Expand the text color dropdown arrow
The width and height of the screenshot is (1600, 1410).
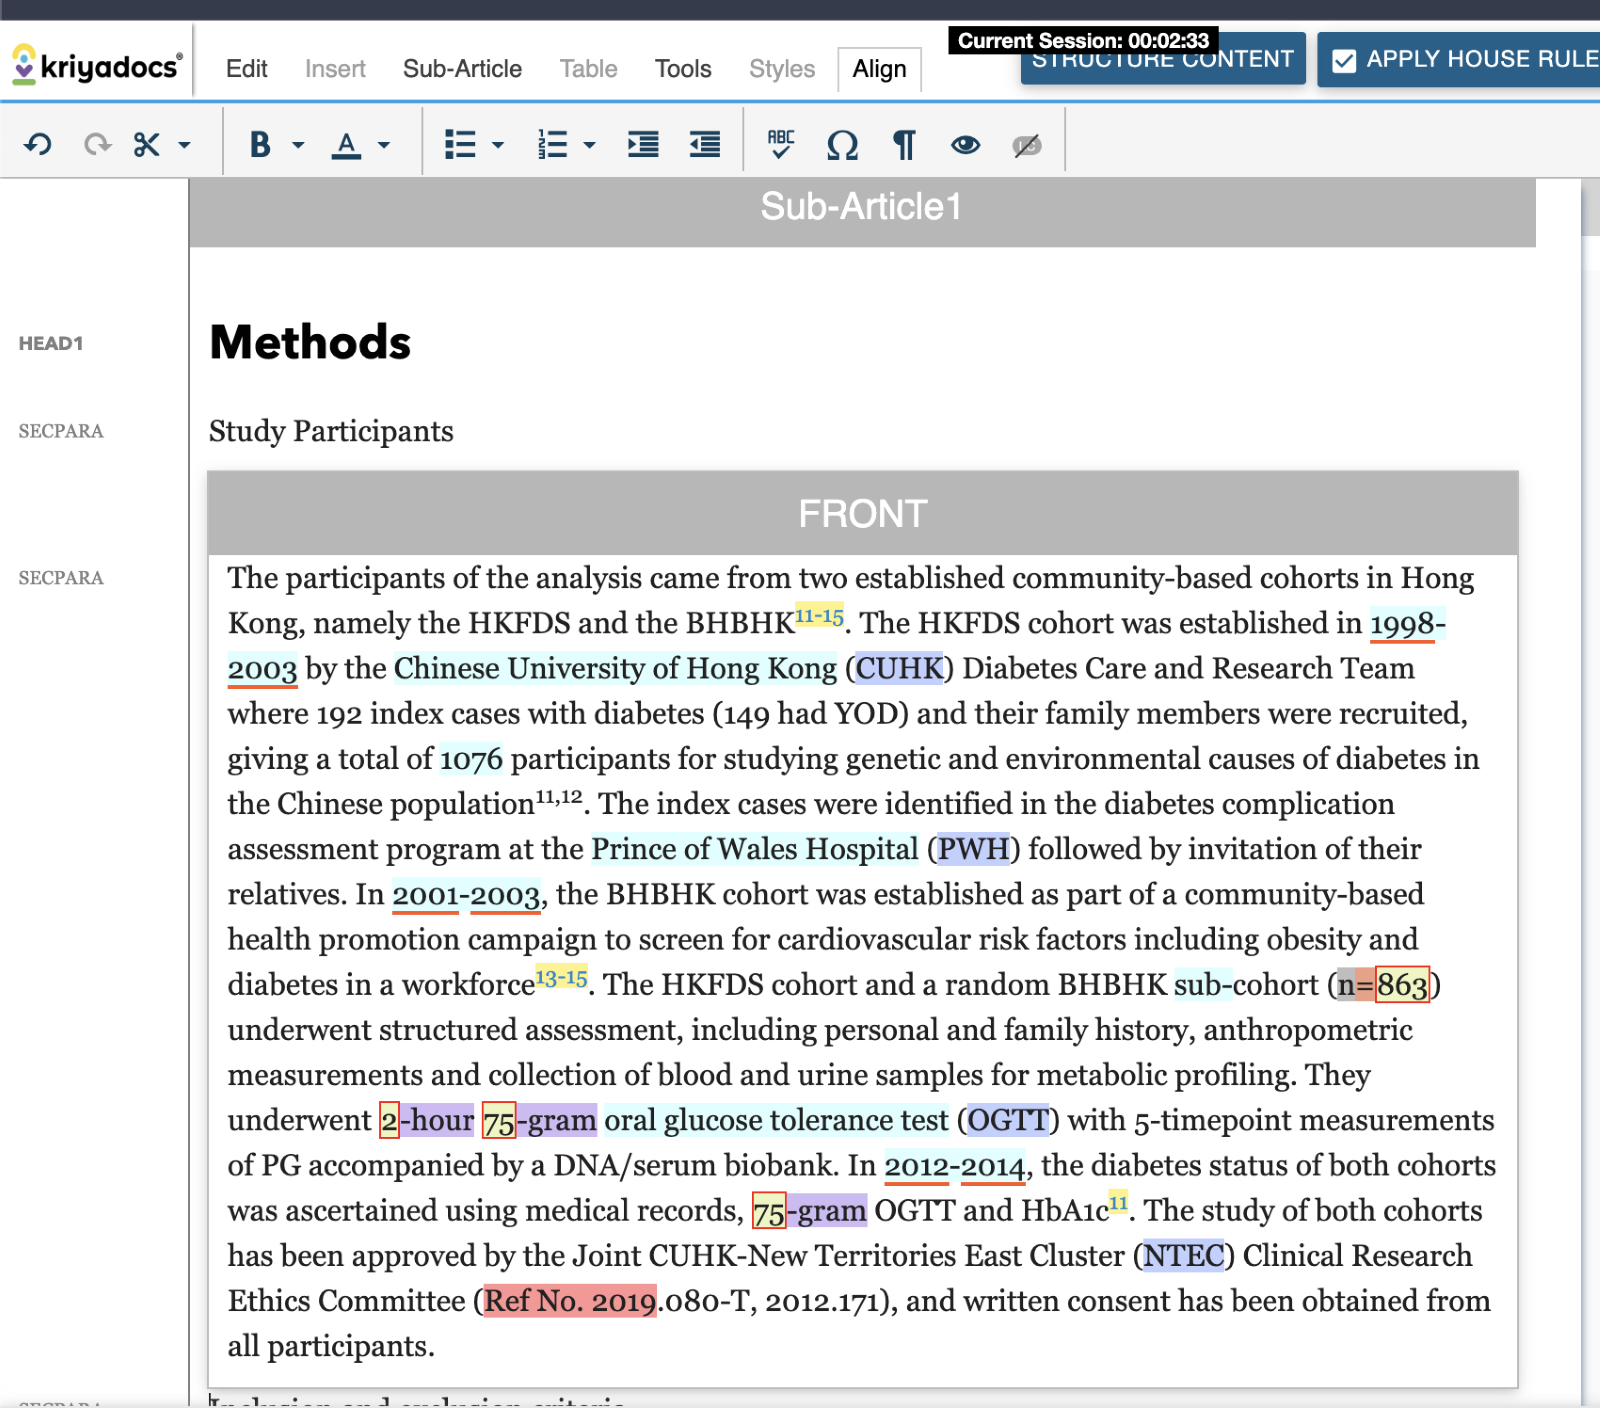(384, 145)
